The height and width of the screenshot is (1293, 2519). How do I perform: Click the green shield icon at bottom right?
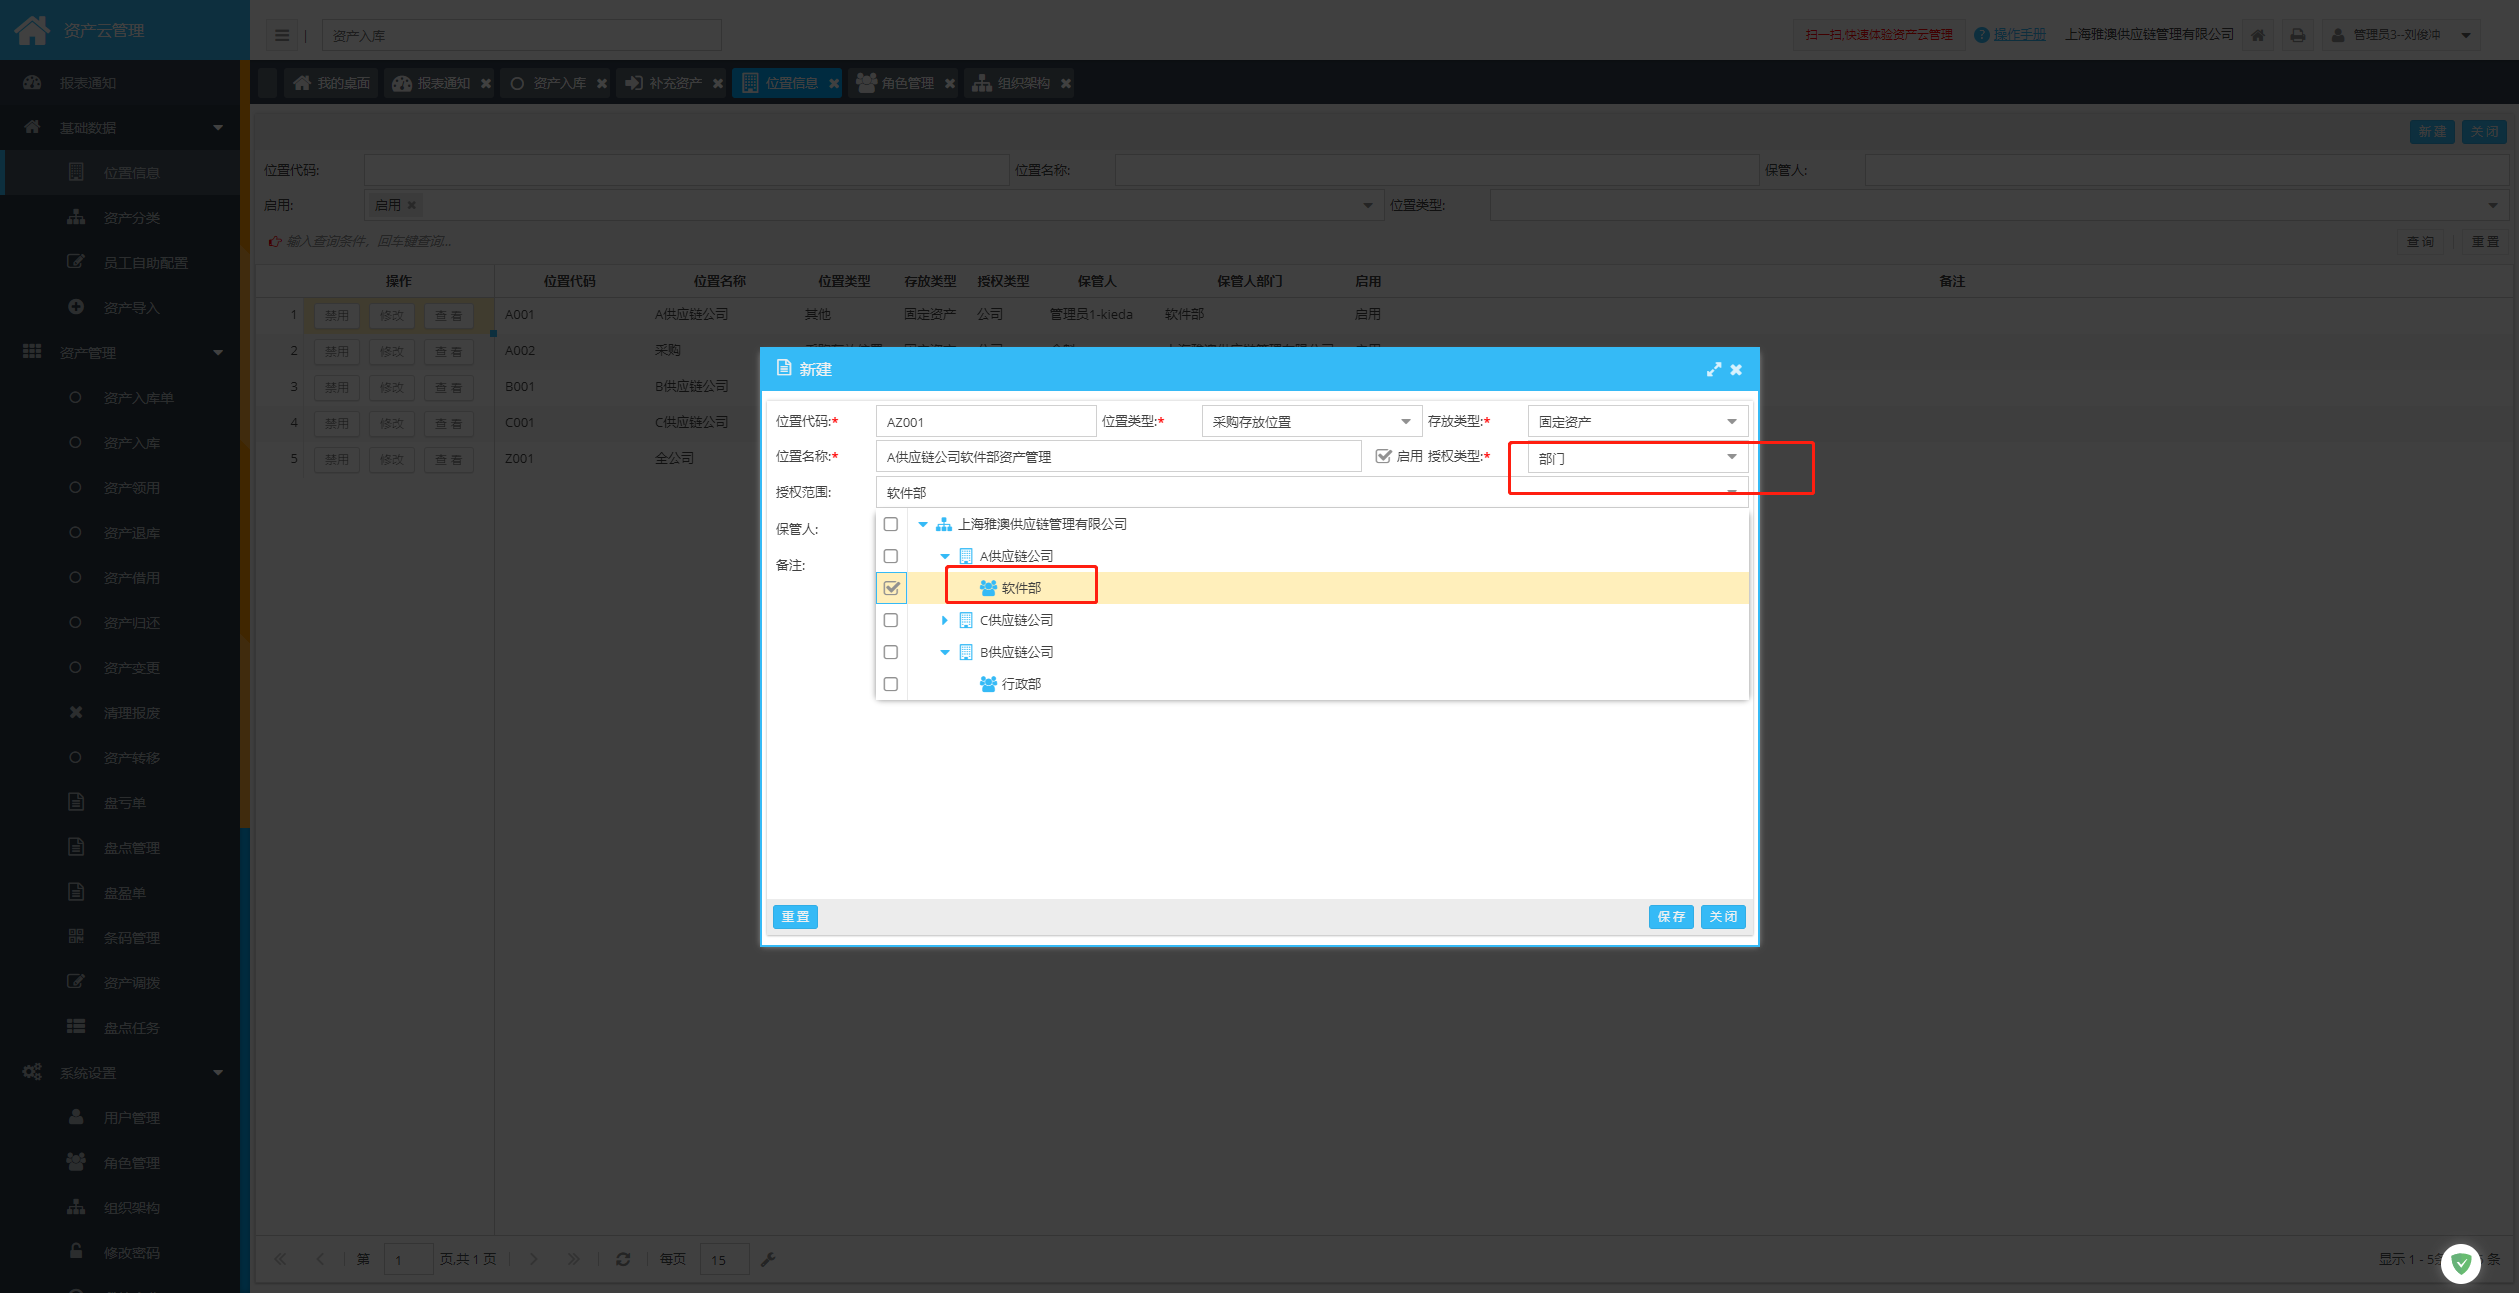pyautogui.click(x=2461, y=1263)
